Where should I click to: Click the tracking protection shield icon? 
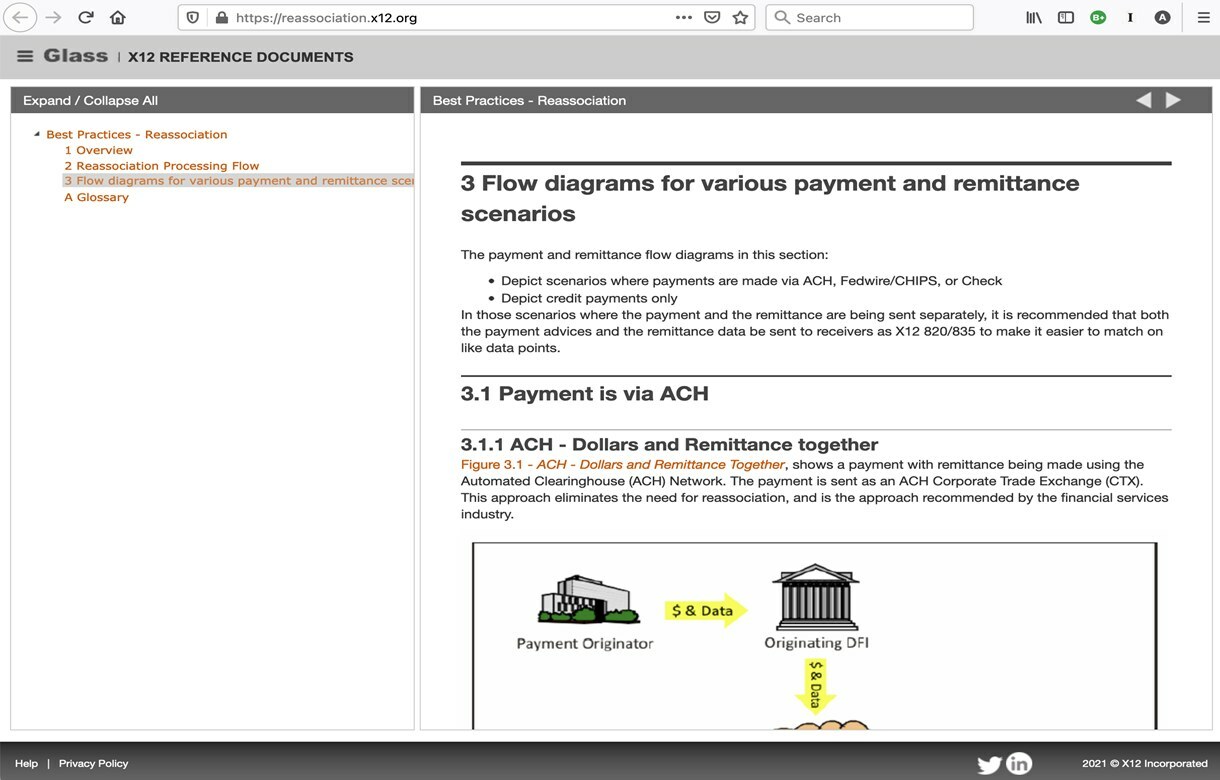tap(193, 17)
